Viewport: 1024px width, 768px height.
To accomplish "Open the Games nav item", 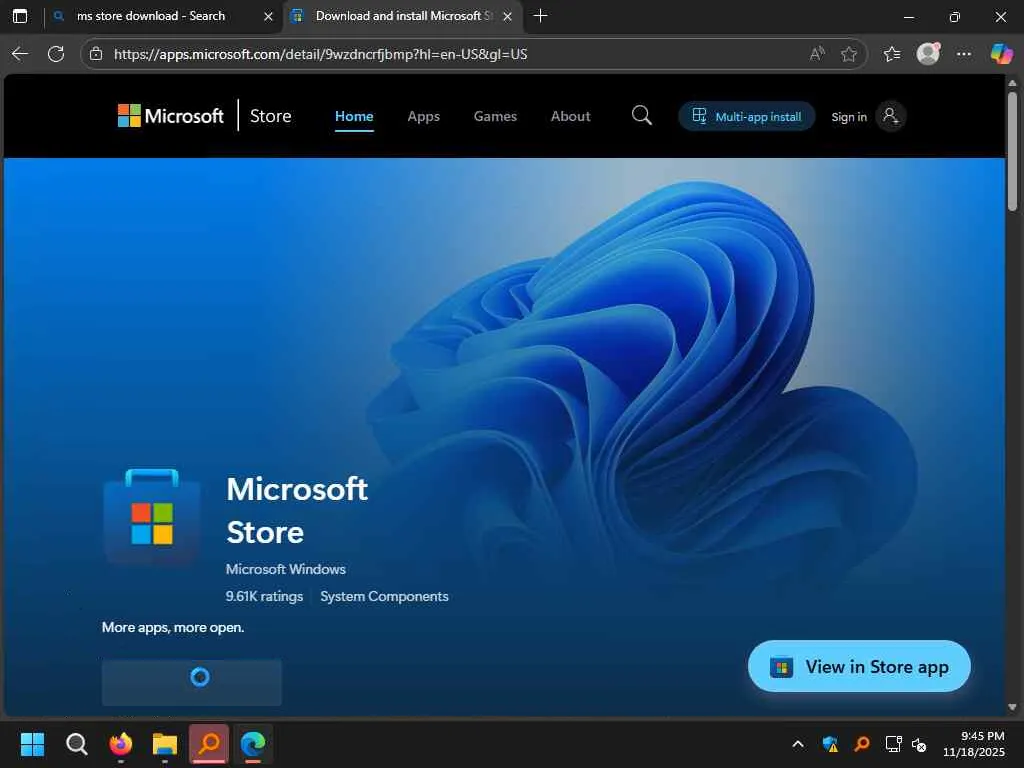I will point(495,116).
